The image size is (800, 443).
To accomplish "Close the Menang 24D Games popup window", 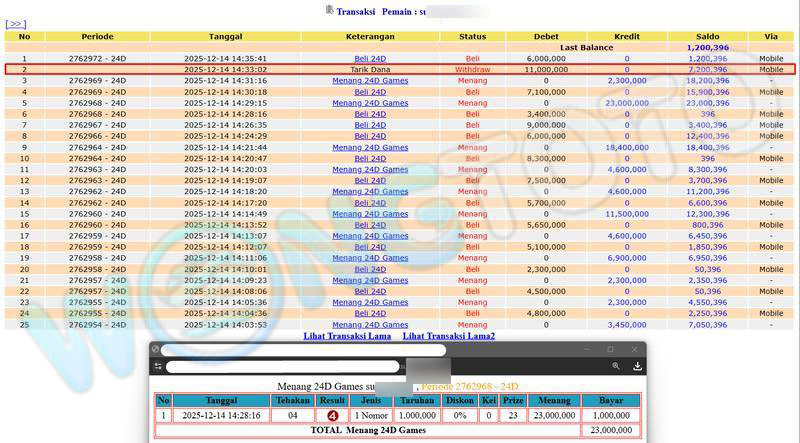I will click(x=633, y=350).
